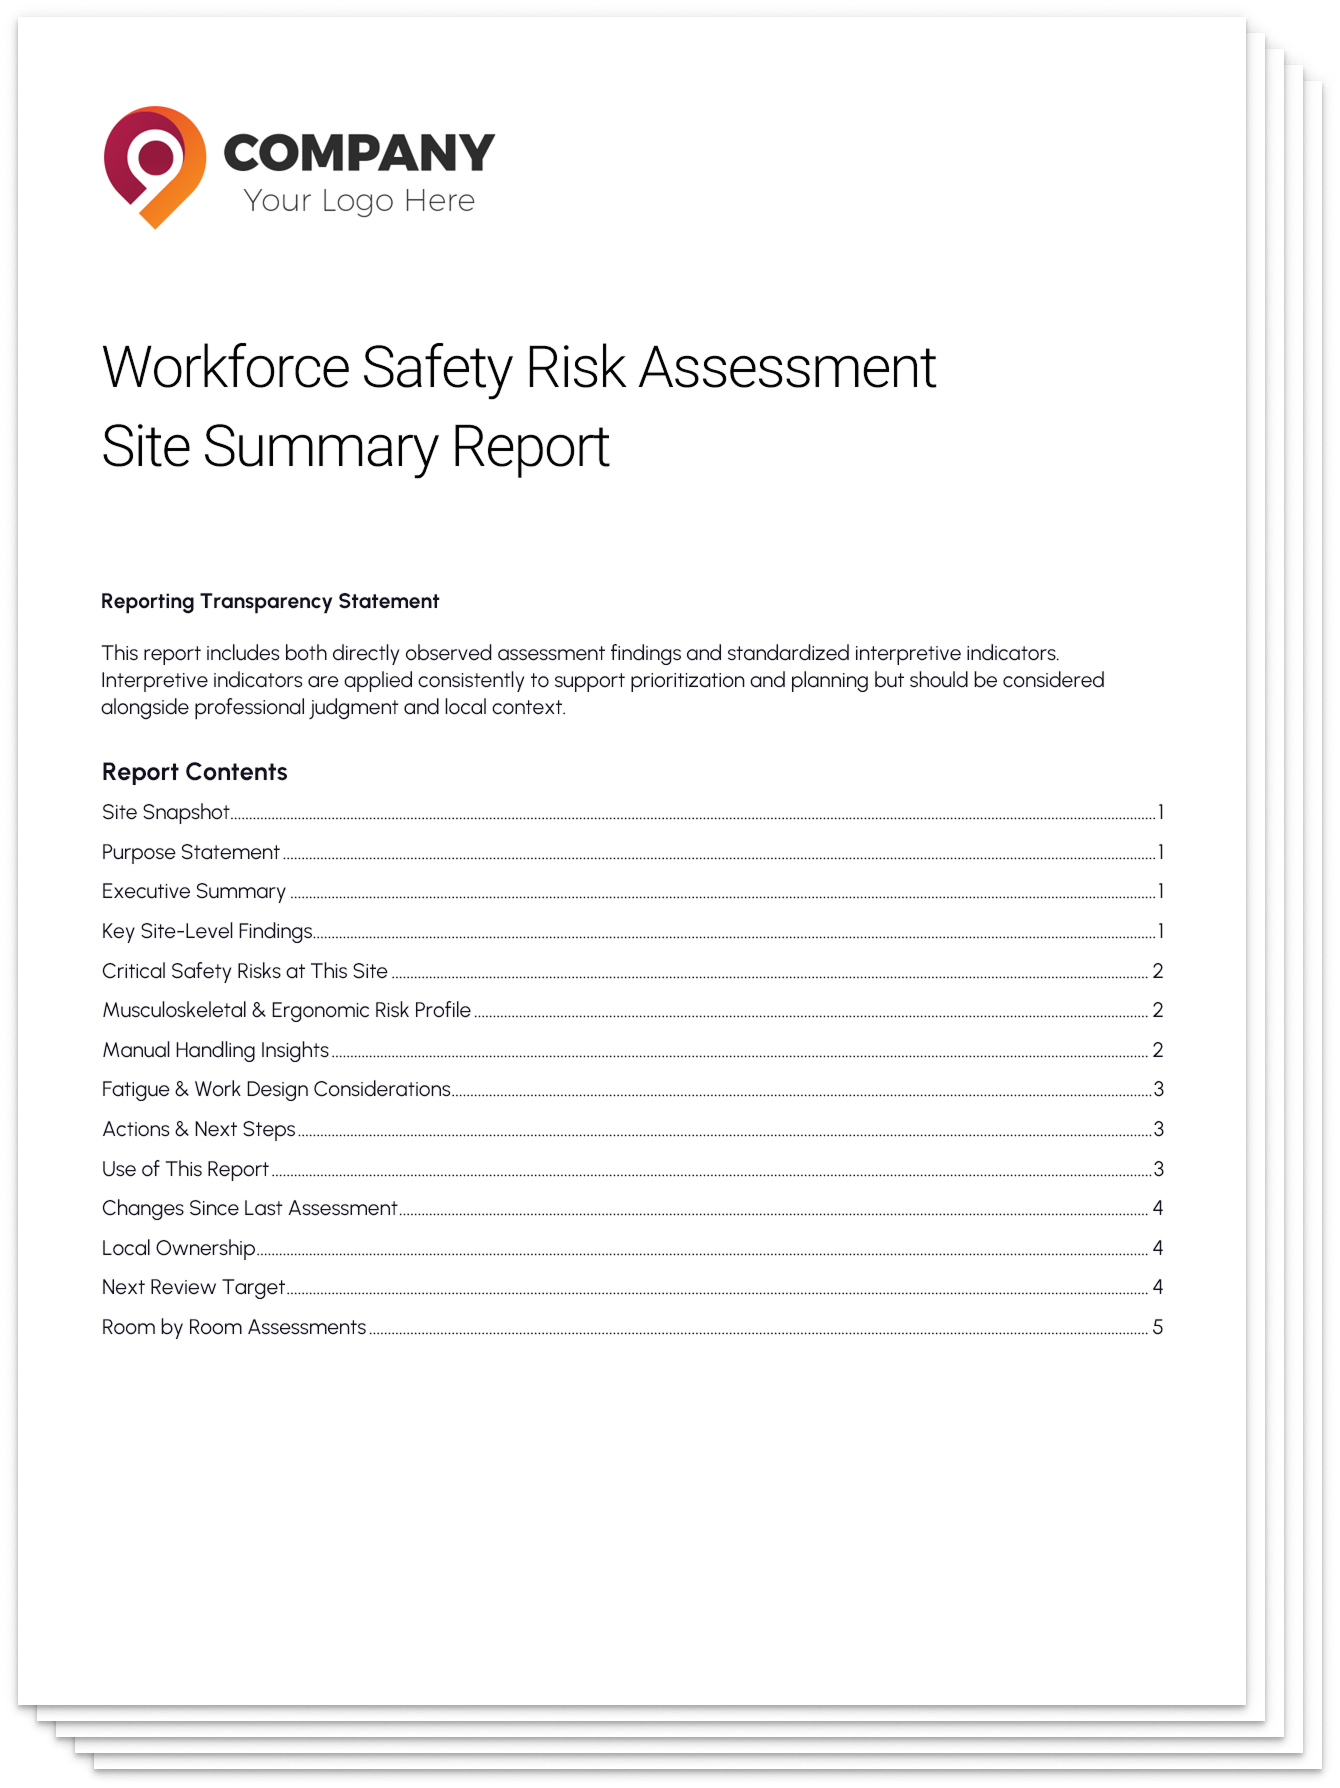Open the Next Review Target link
This screenshot has width=1340, height=1788.
(x=193, y=1287)
